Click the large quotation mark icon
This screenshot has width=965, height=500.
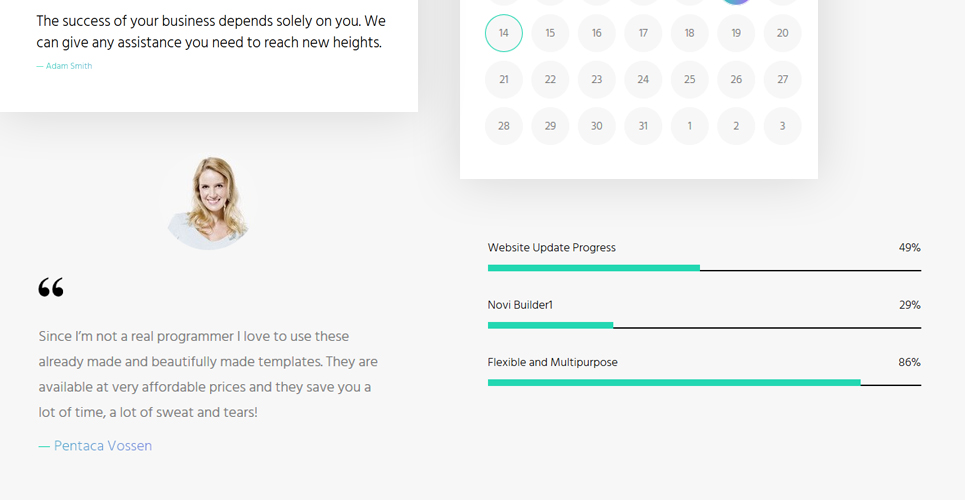(50, 287)
